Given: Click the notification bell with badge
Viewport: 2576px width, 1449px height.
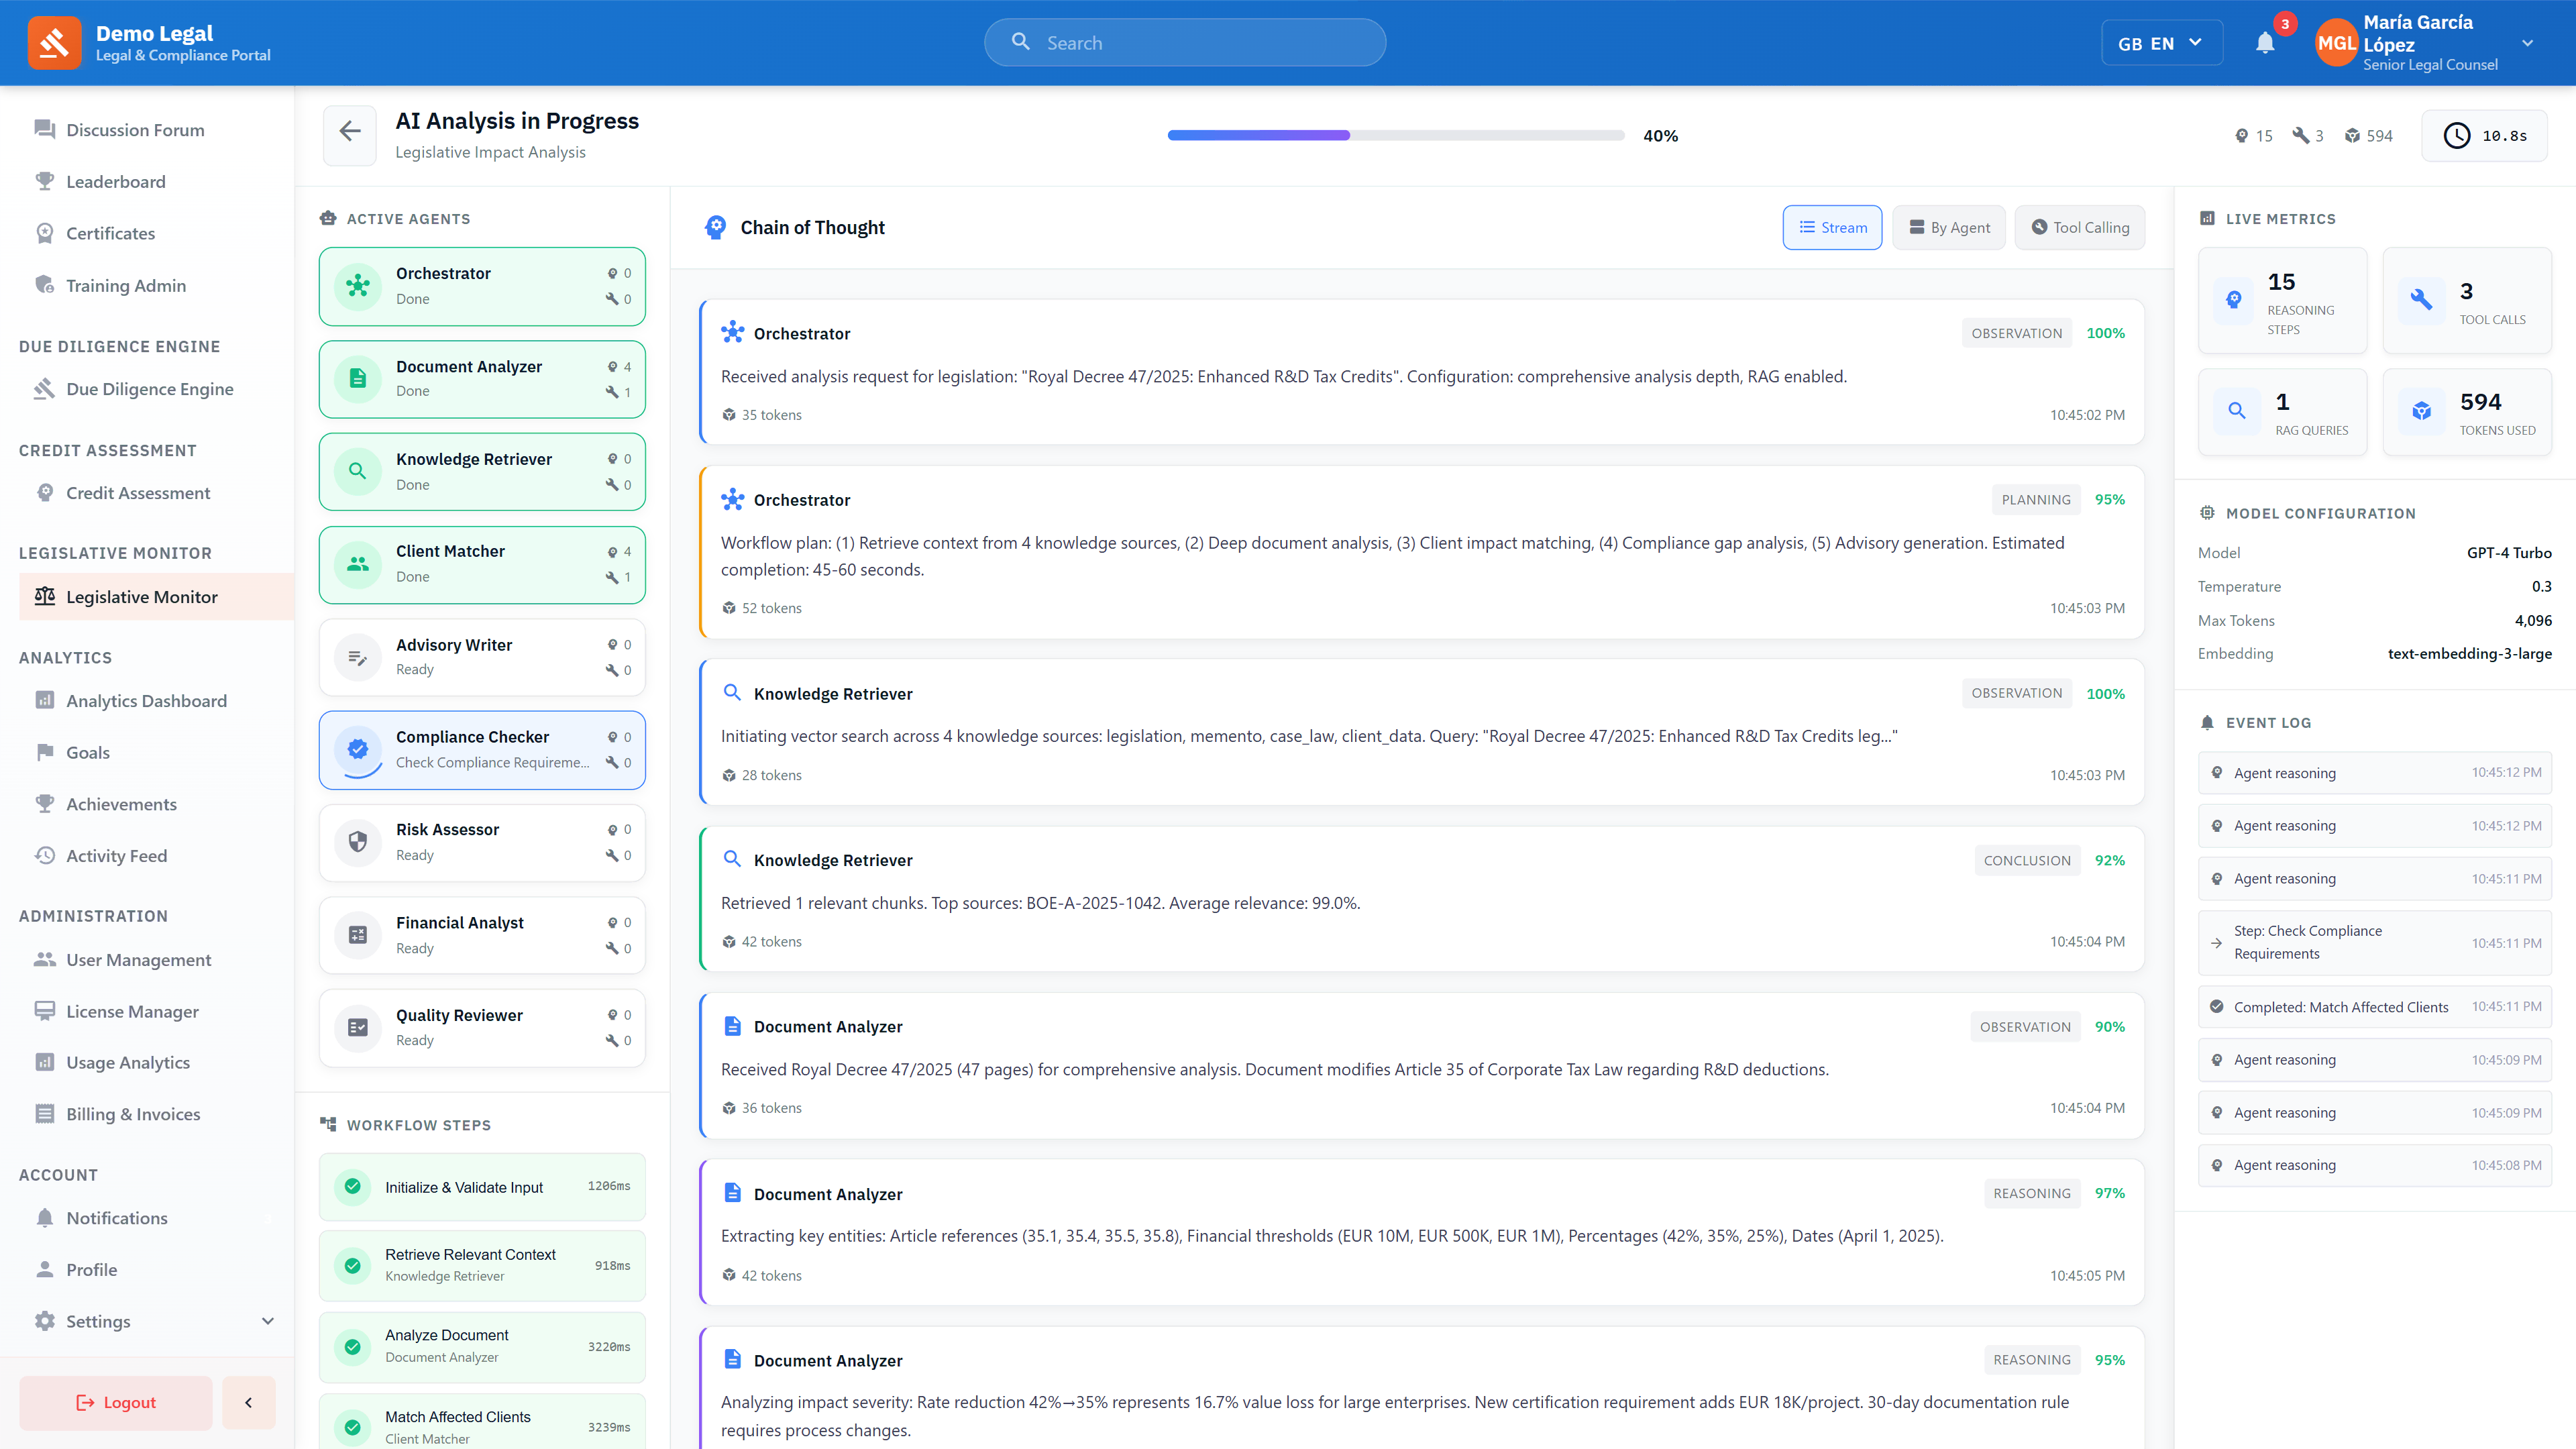Looking at the screenshot, I should click(2265, 42).
